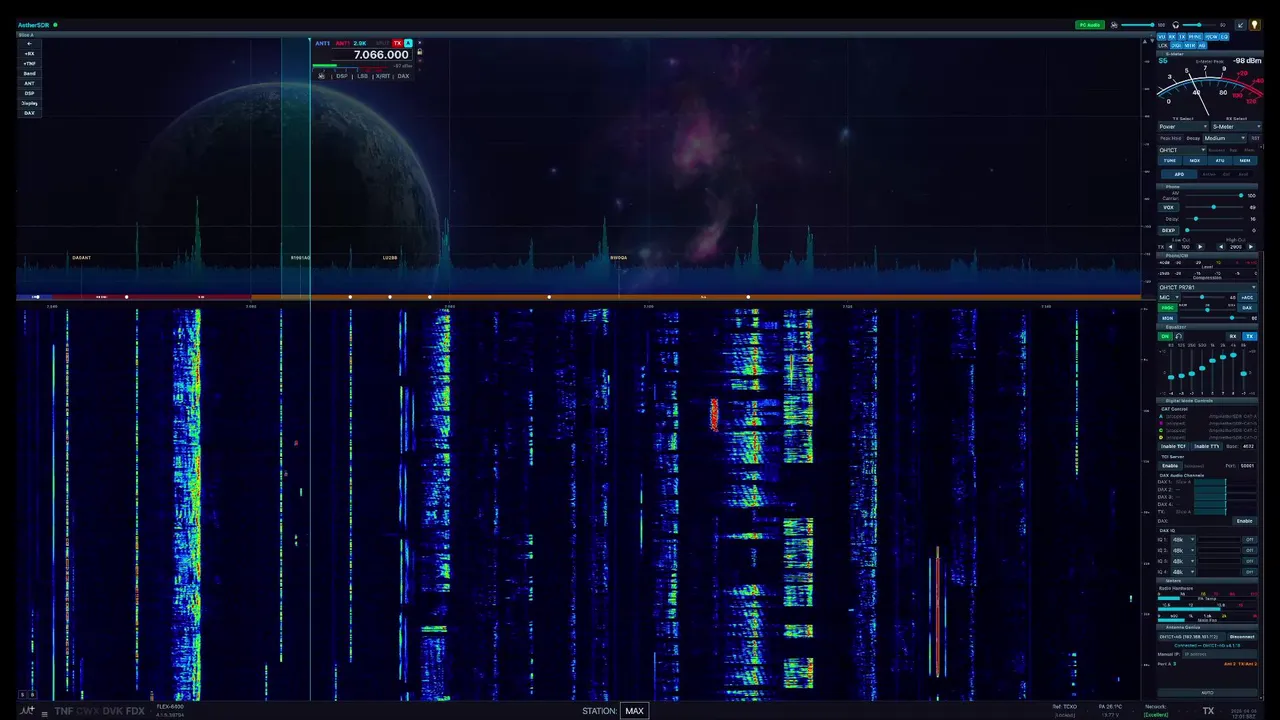Select the X/RIT tab under slice frequency

[383, 76]
